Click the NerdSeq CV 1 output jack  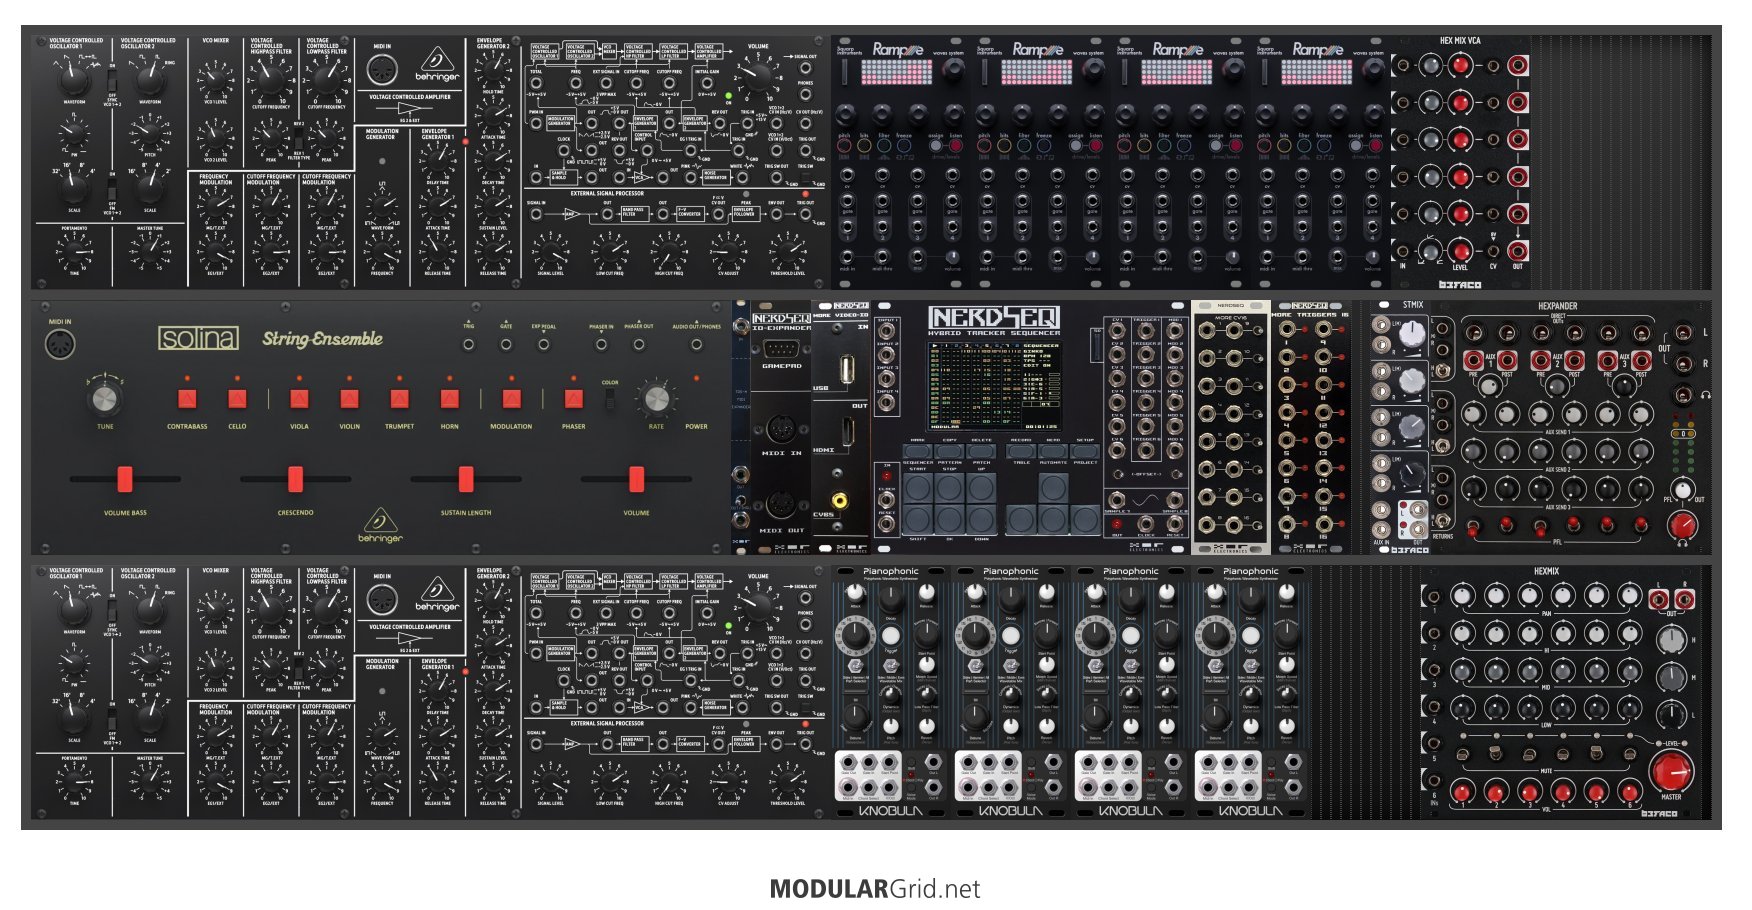pyautogui.click(x=1118, y=332)
